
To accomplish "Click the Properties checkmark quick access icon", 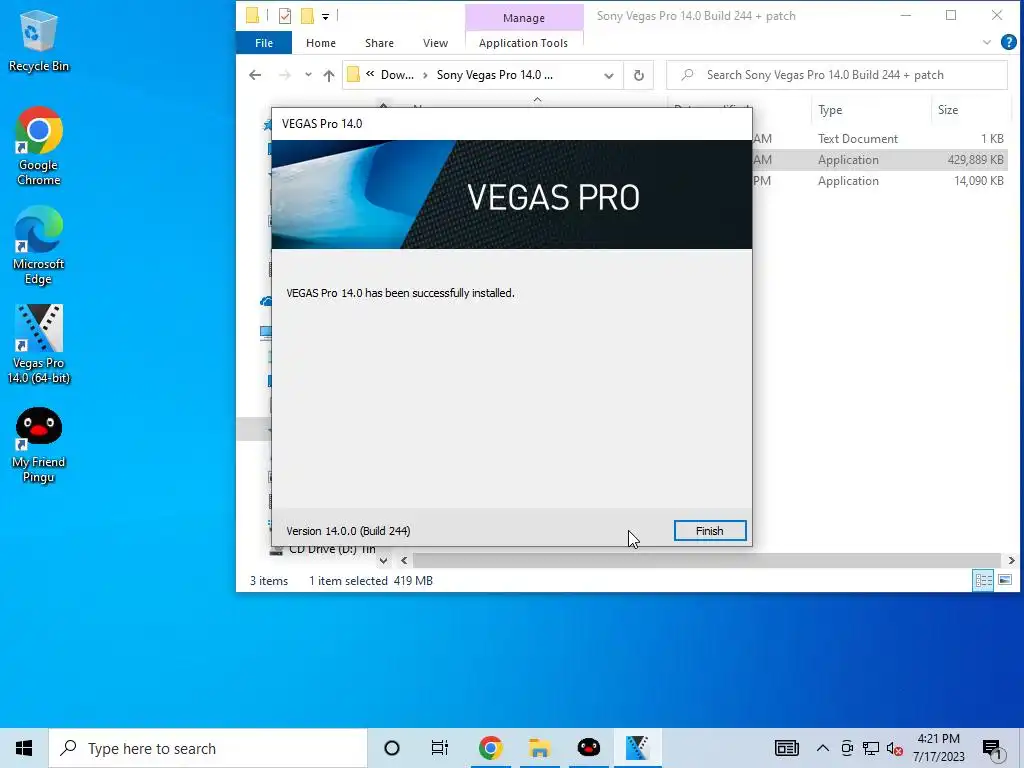I will point(285,16).
